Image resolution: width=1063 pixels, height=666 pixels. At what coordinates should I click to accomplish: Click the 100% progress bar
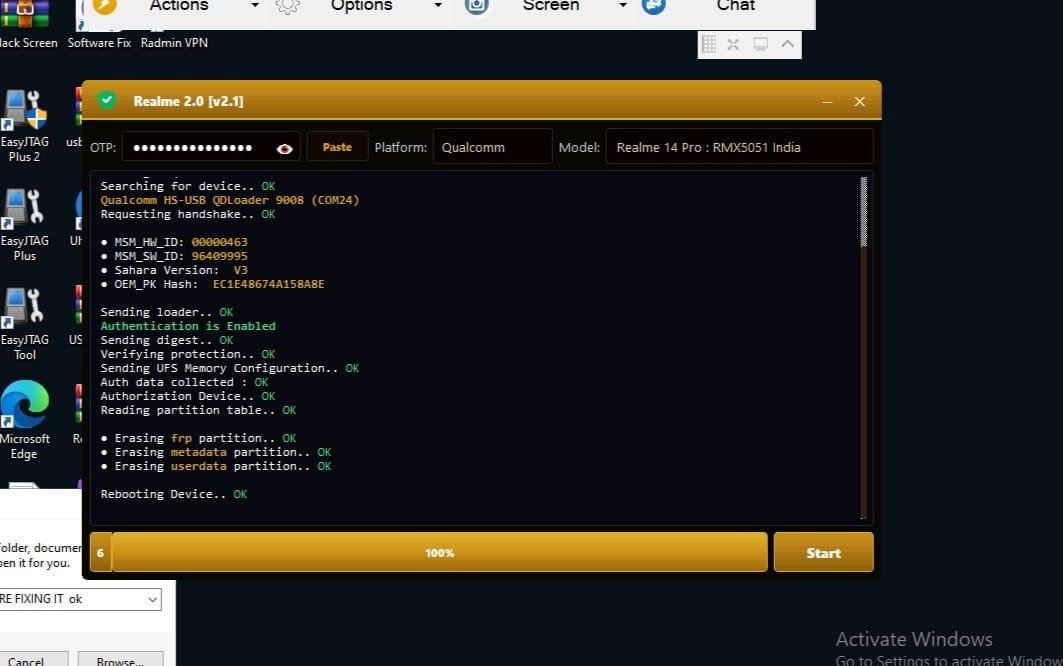(x=439, y=552)
